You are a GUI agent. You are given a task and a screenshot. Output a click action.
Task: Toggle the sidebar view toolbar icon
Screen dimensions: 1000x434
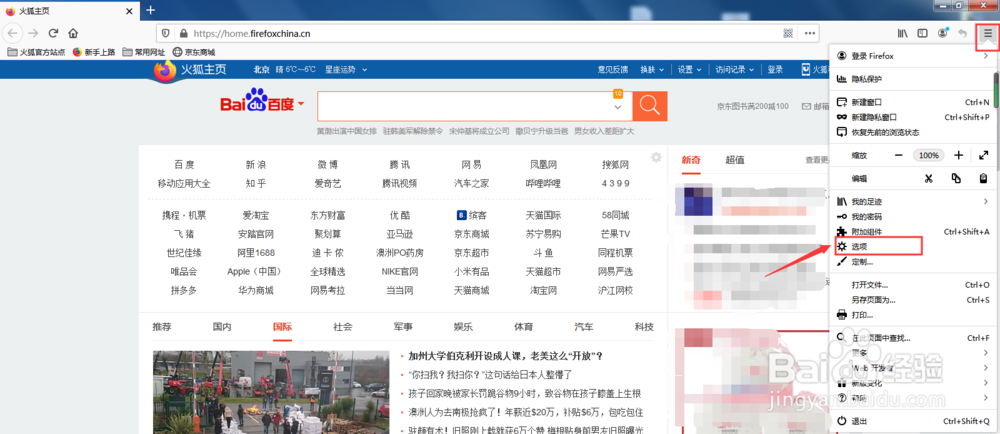click(x=922, y=33)
